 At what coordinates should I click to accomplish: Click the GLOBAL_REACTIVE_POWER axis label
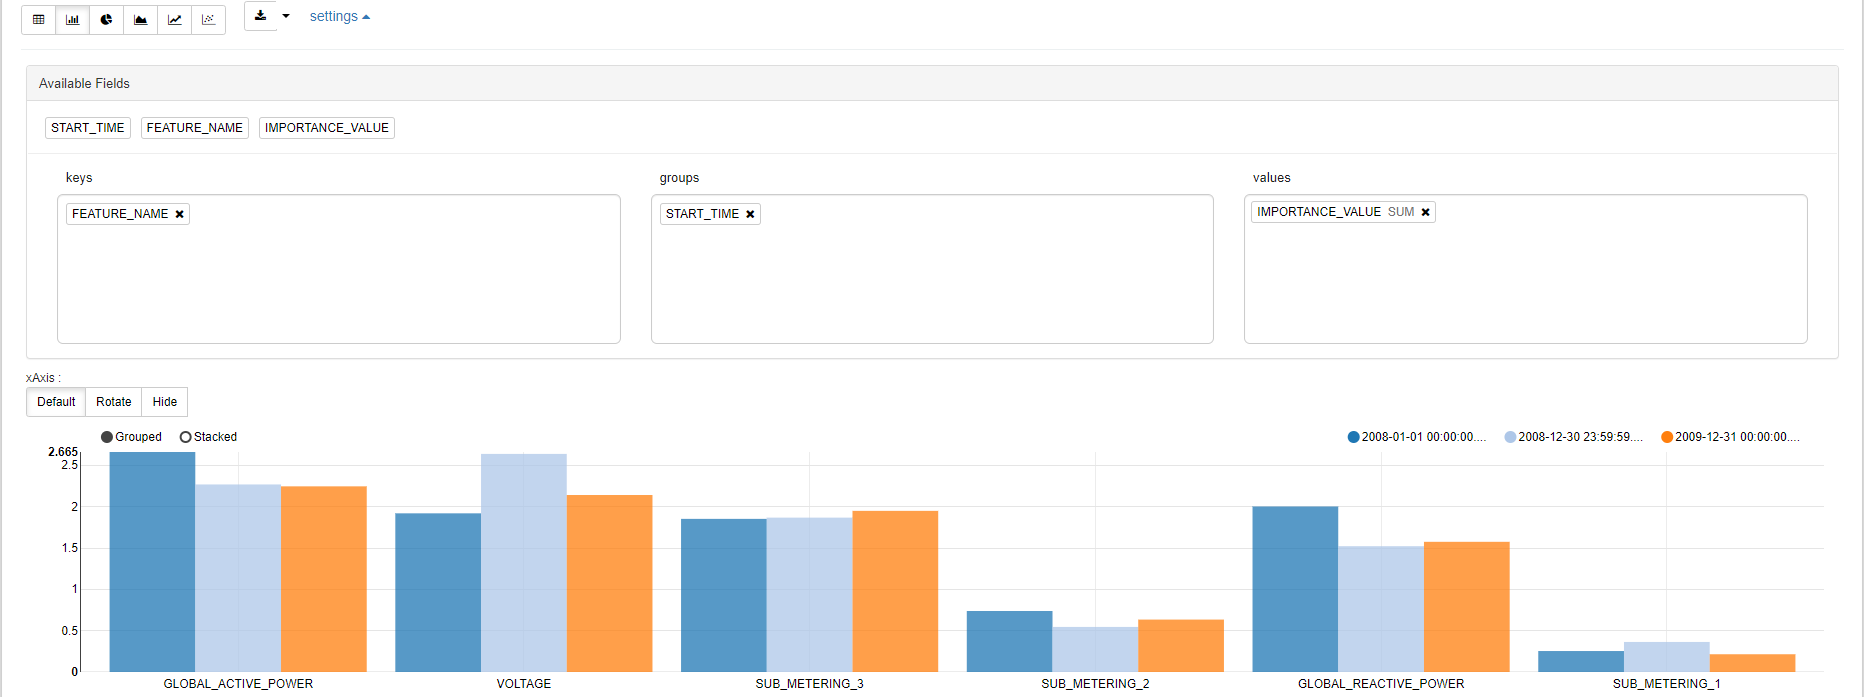[x=1381, y=684]
